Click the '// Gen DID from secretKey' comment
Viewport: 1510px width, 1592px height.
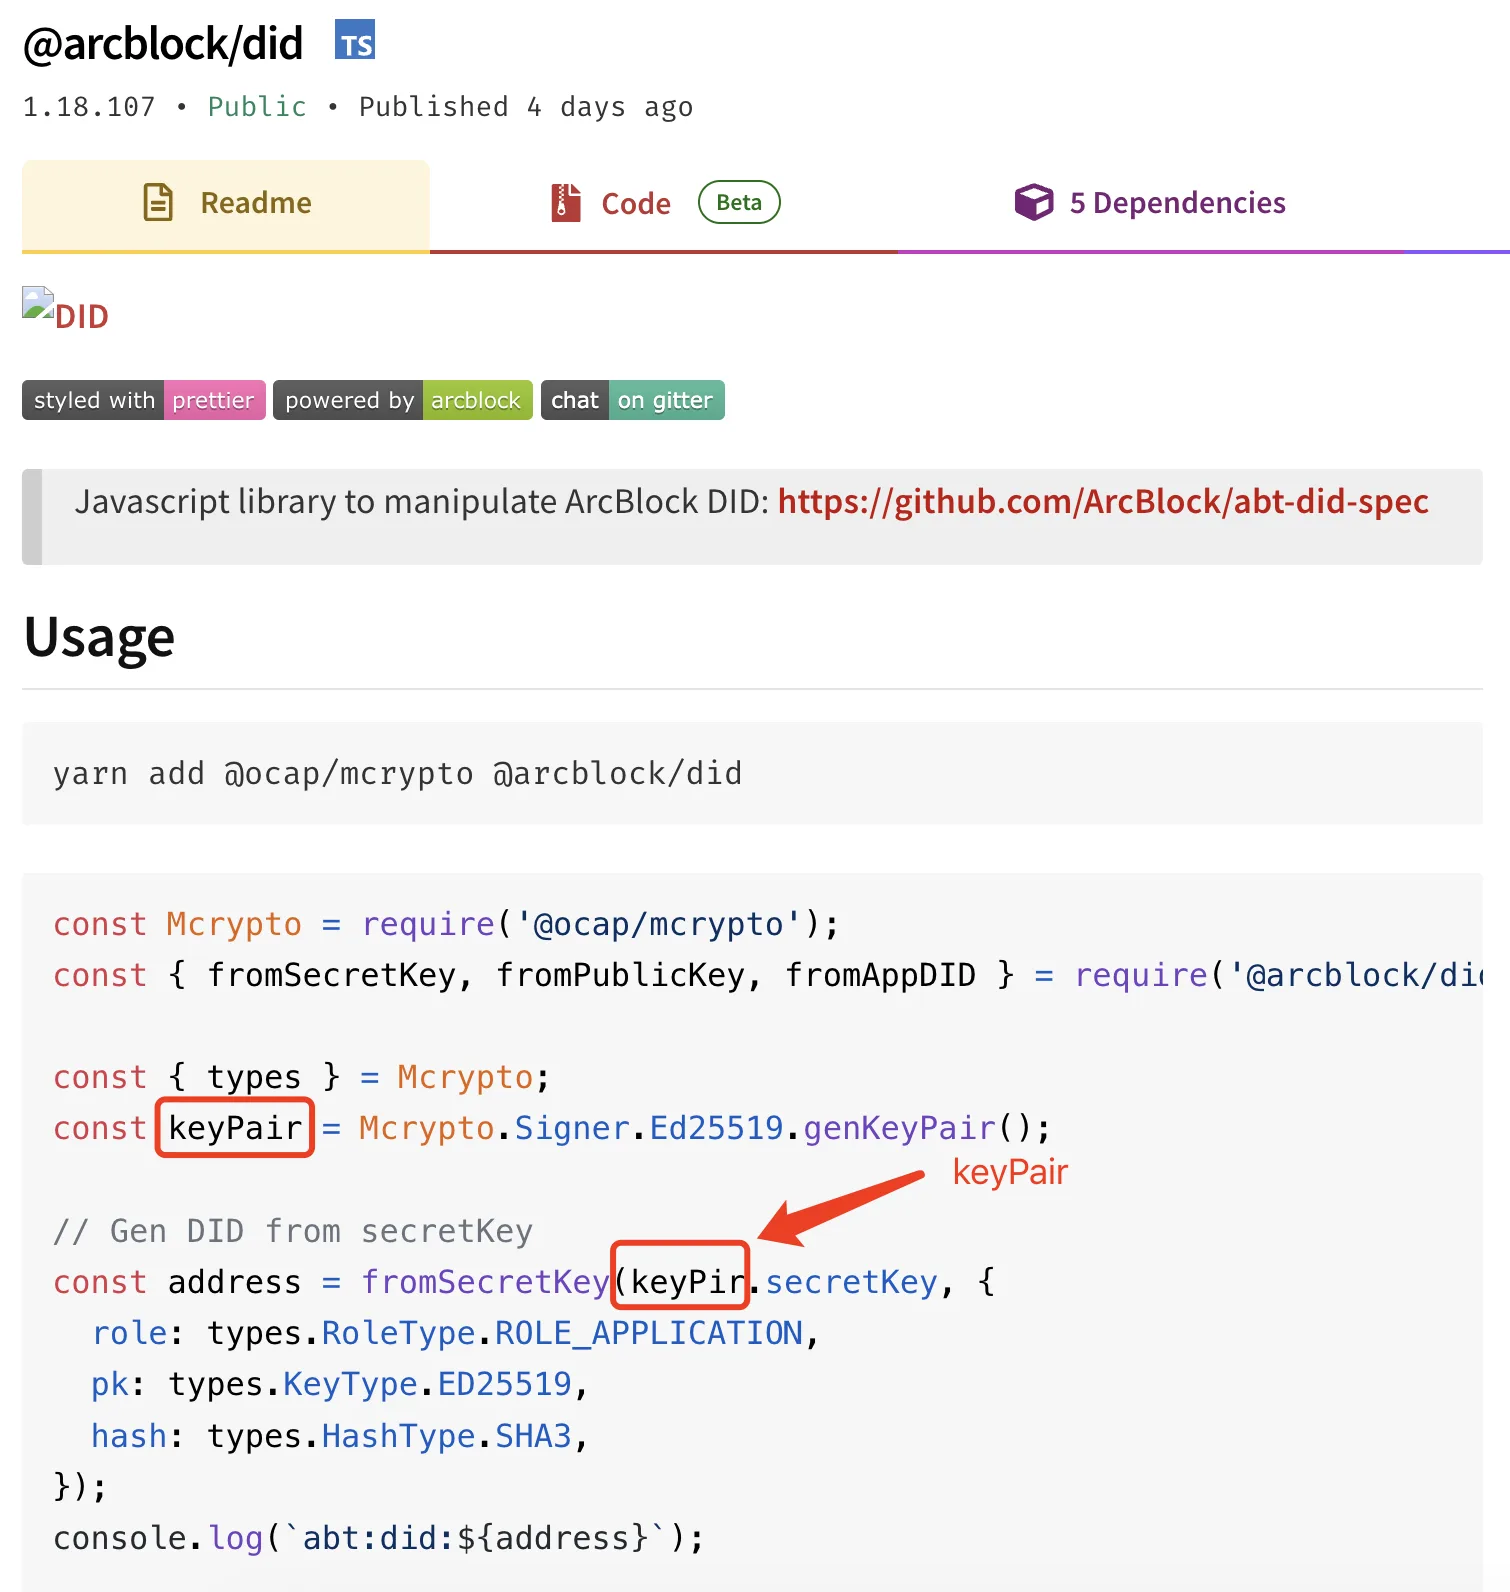click(293, 1231)
